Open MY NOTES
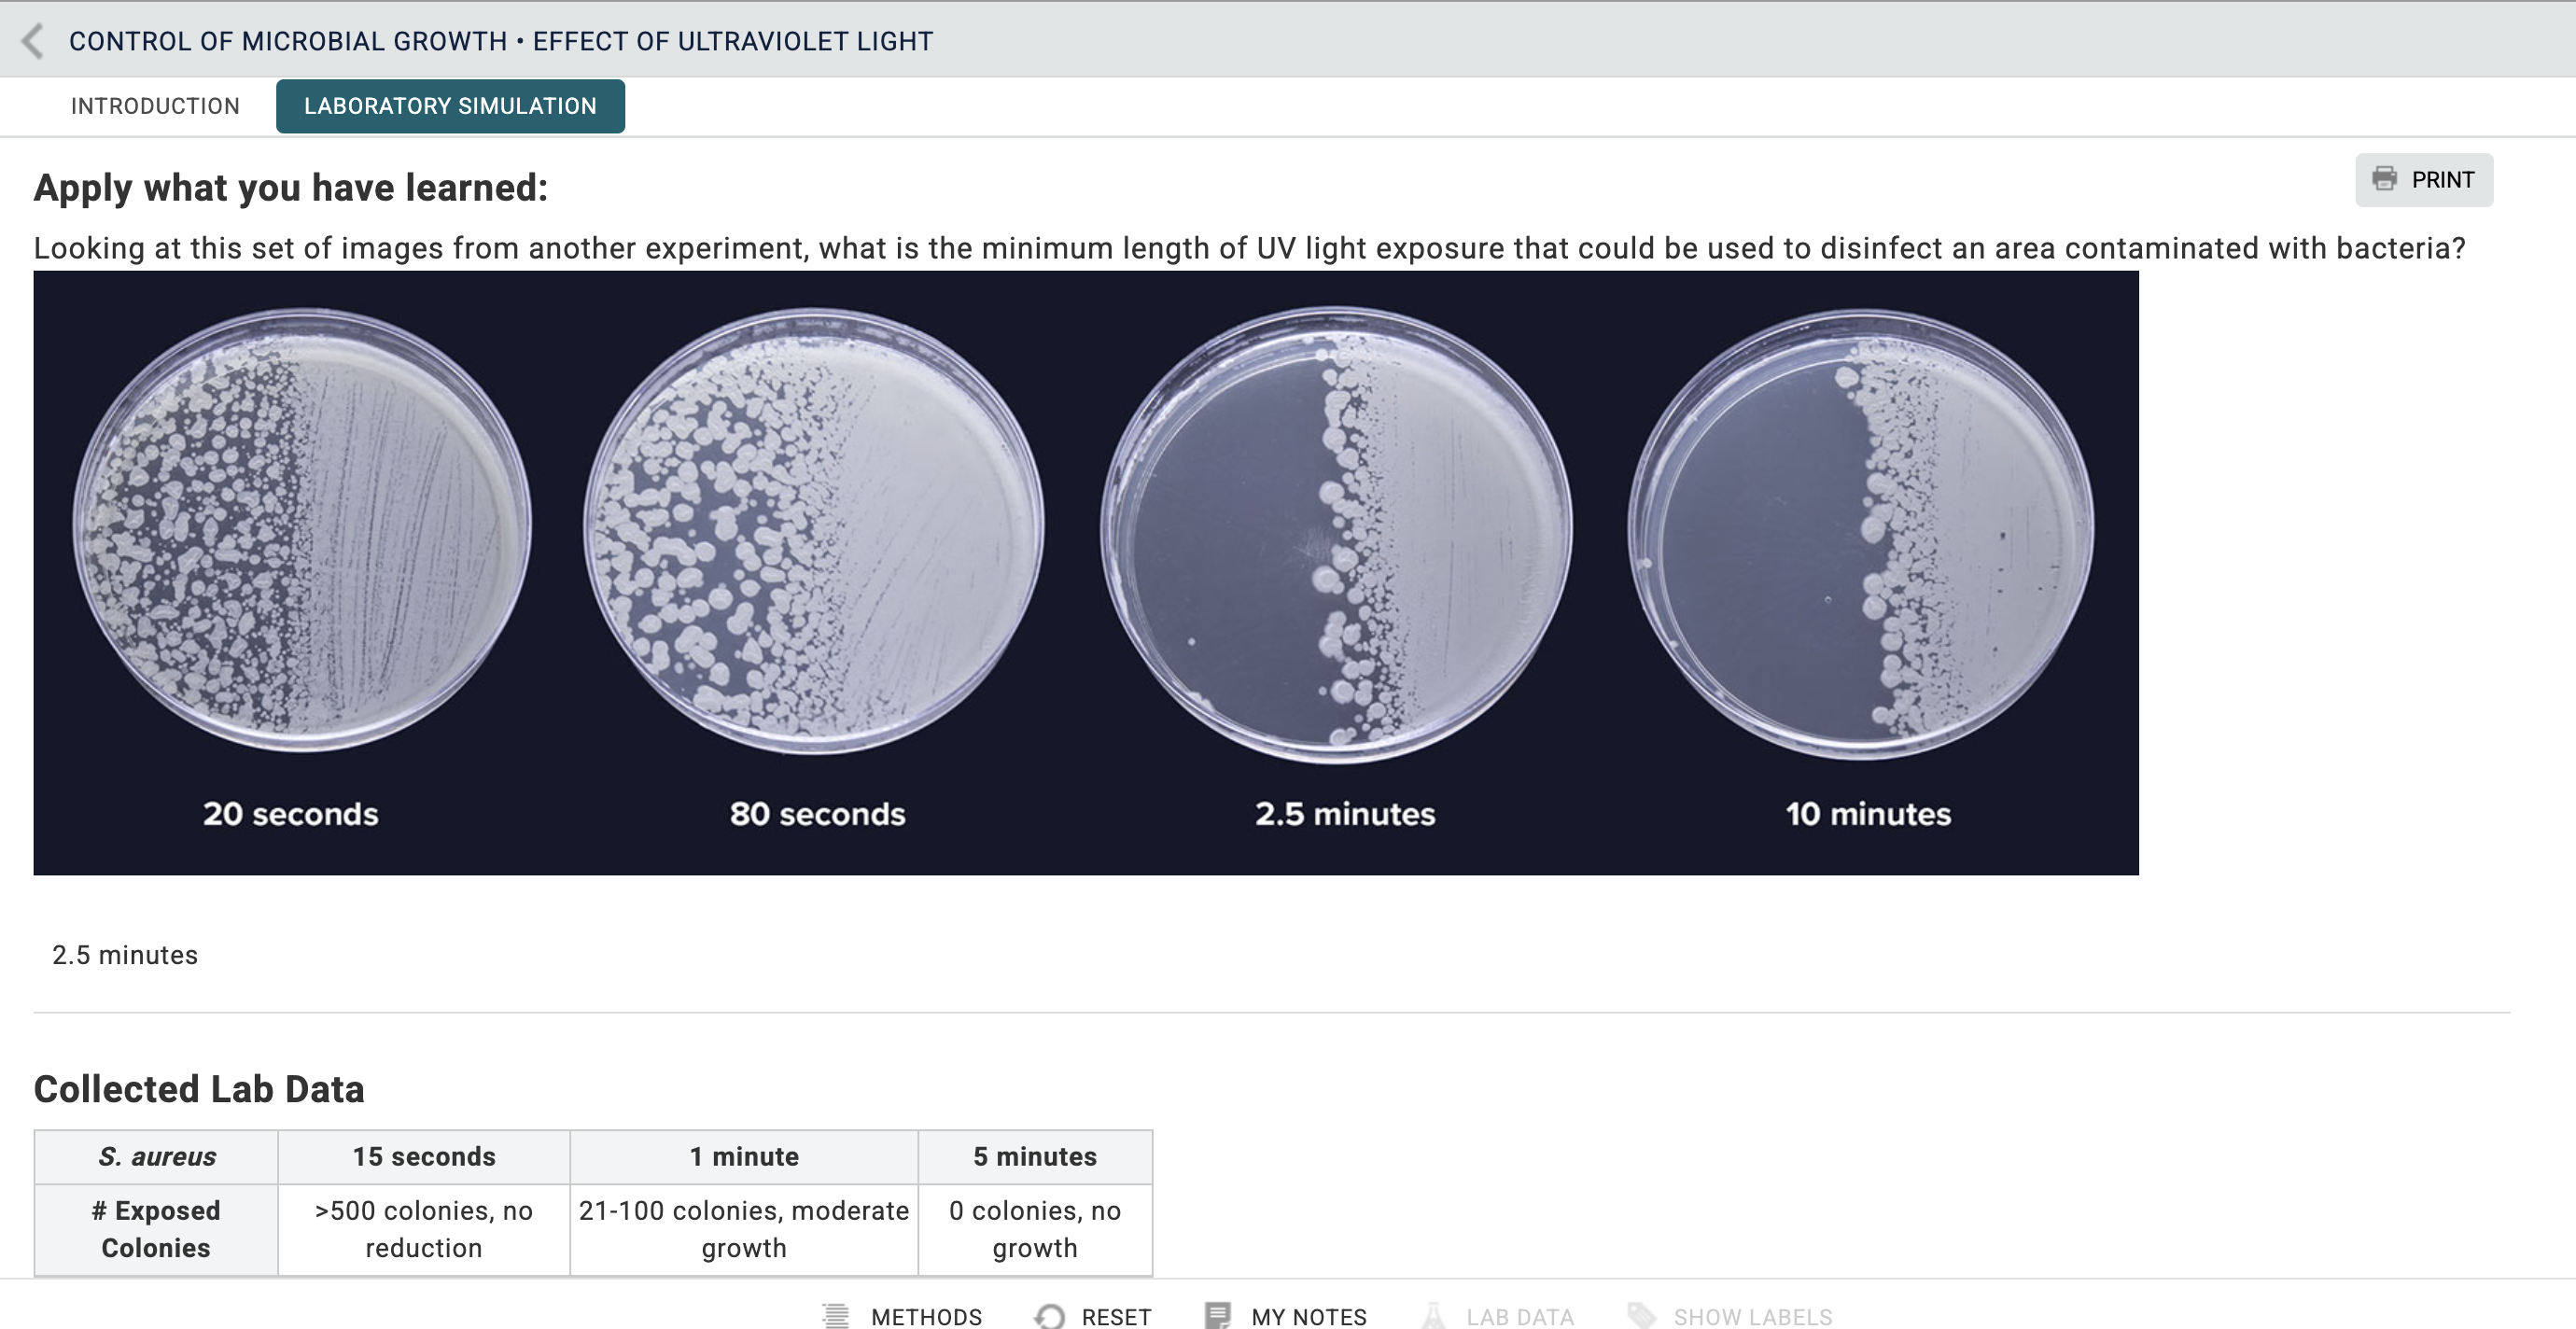 pos(1308,1317)
